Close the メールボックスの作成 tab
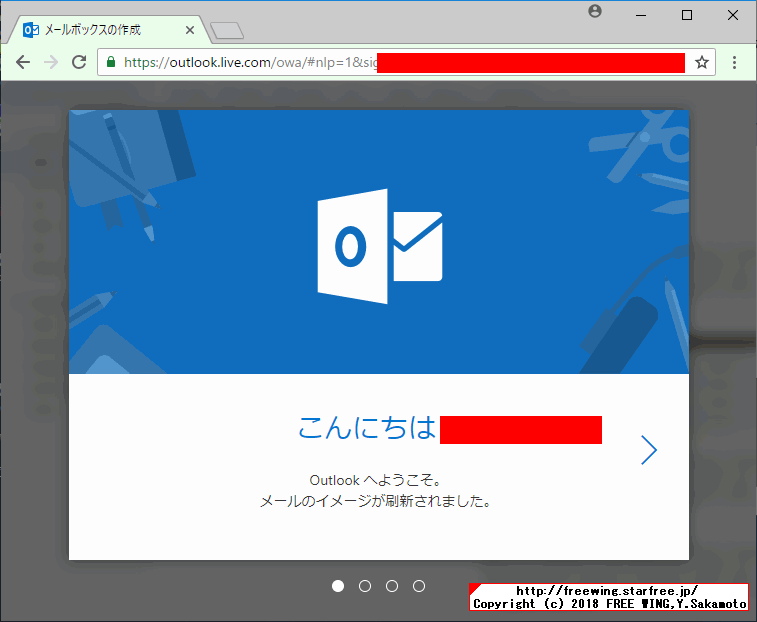The image size is (757, 622). [190, 30]
